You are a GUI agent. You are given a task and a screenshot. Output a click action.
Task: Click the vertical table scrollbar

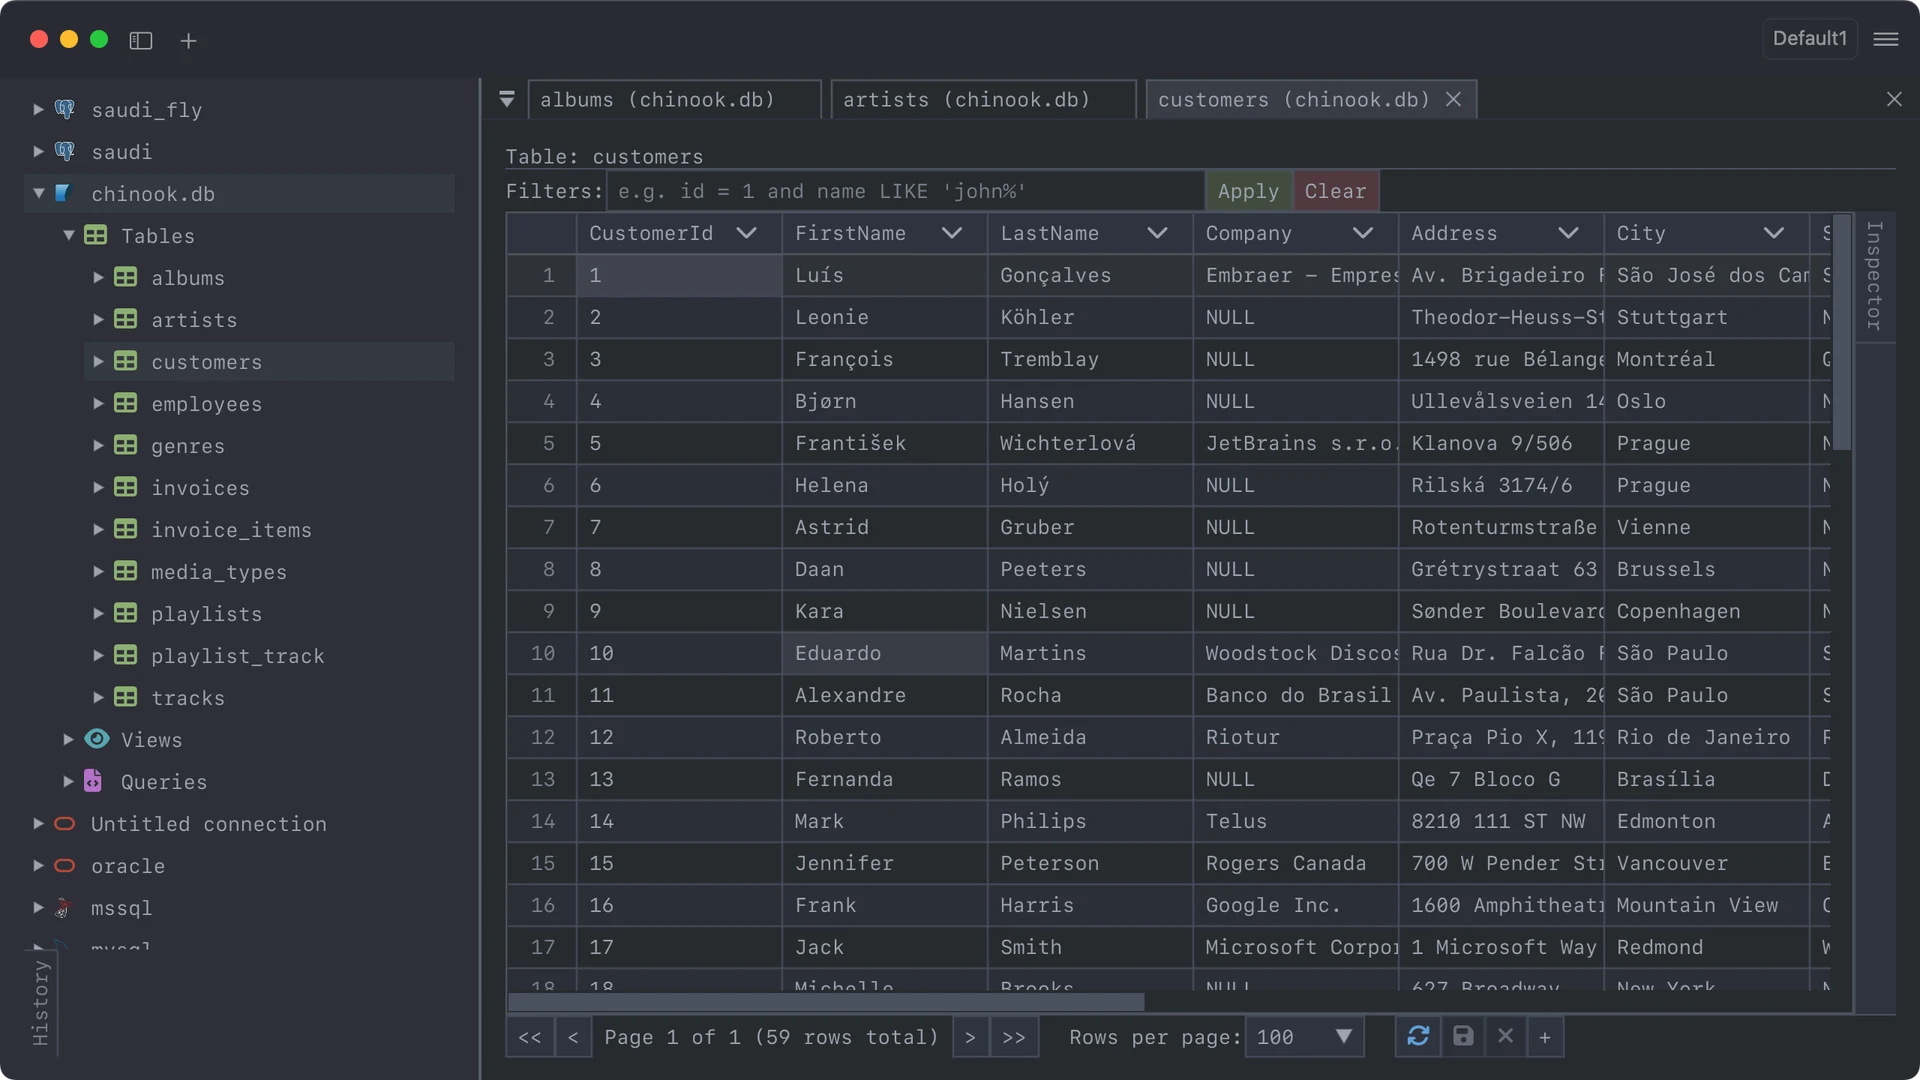[x=1843, y=331]
